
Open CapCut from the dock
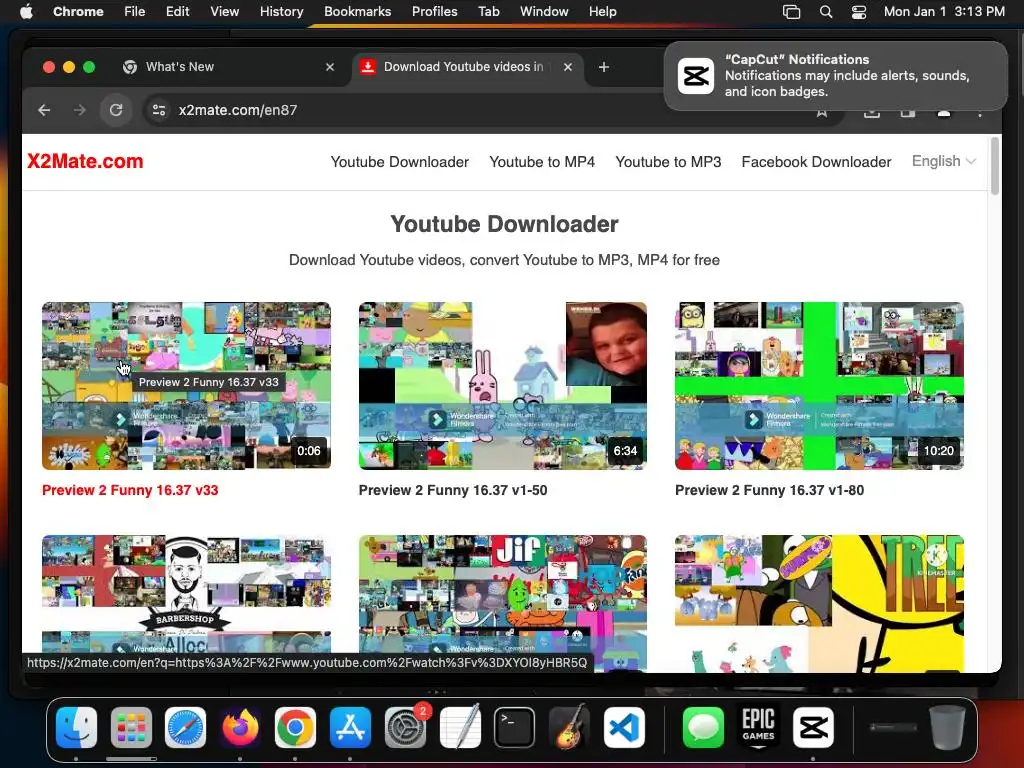(x=813, y=727)
